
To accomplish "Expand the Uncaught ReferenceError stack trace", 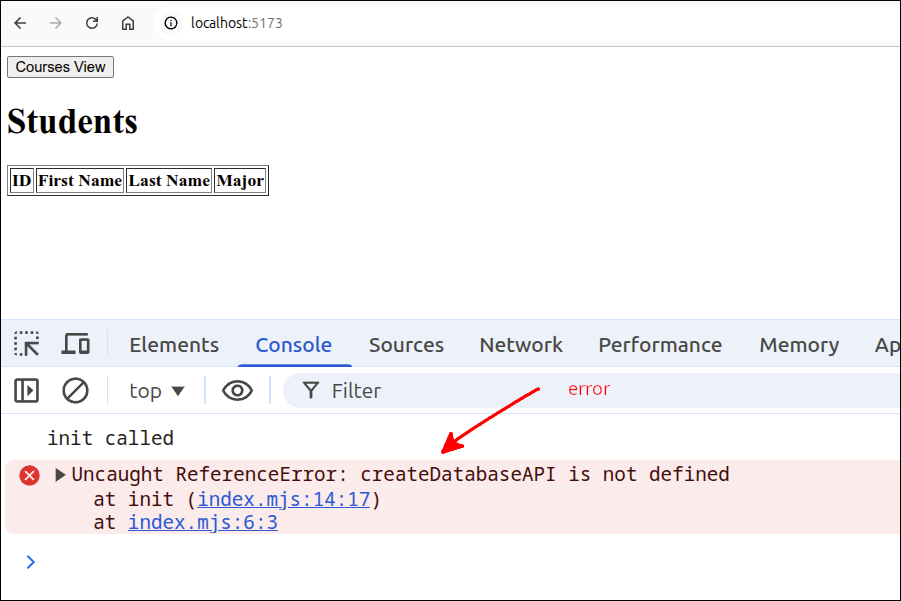I will coord(60,475).
